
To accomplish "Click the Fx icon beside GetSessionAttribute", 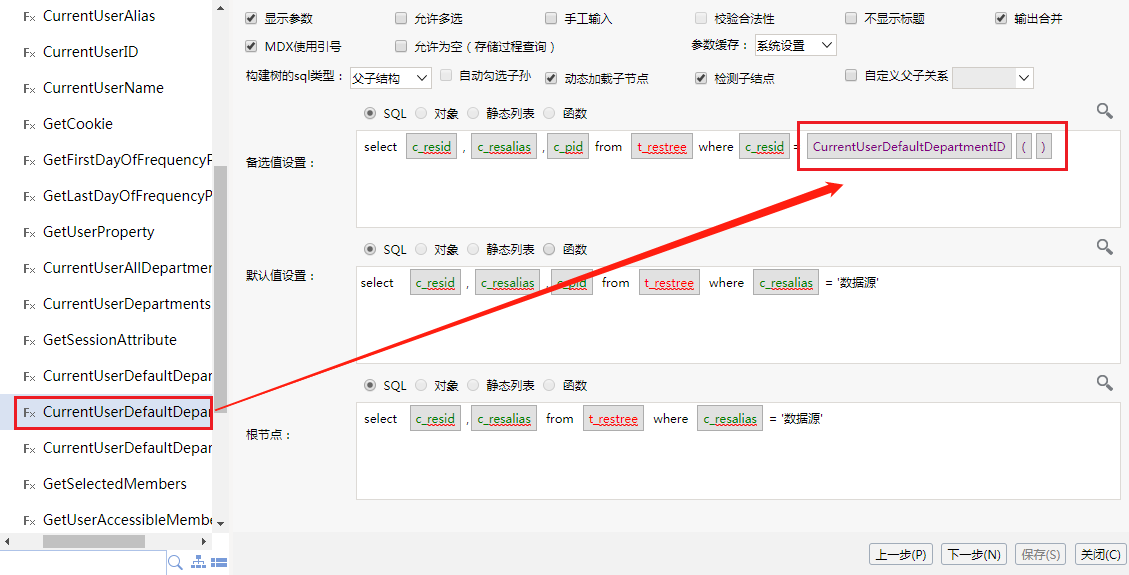I will point(30,340).
